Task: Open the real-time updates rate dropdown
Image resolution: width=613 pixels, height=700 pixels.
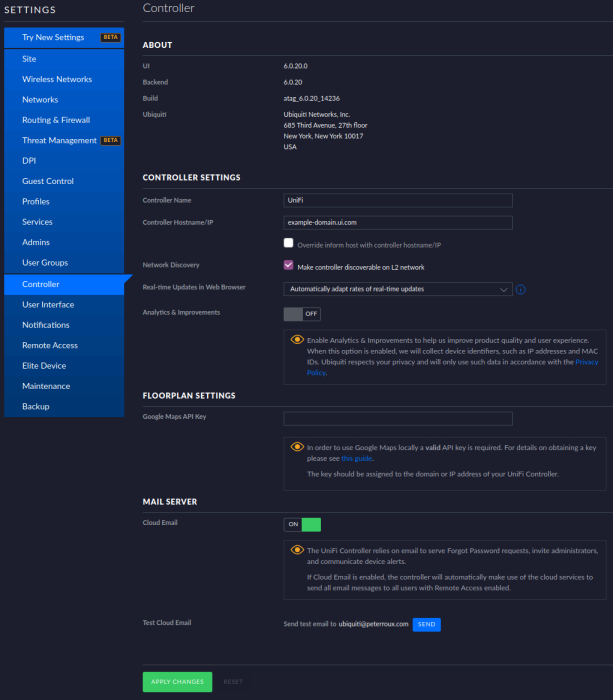Action: tap(397, 289)
